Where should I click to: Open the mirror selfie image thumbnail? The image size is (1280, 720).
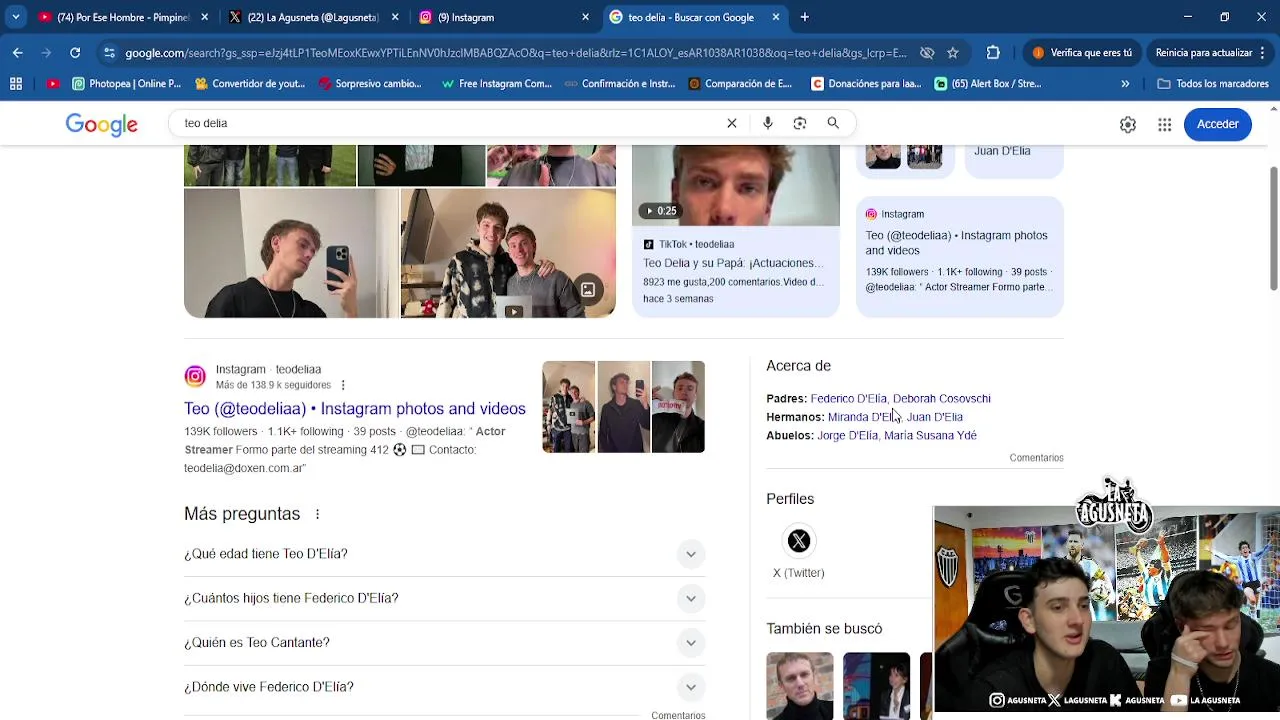click(291, 253)
